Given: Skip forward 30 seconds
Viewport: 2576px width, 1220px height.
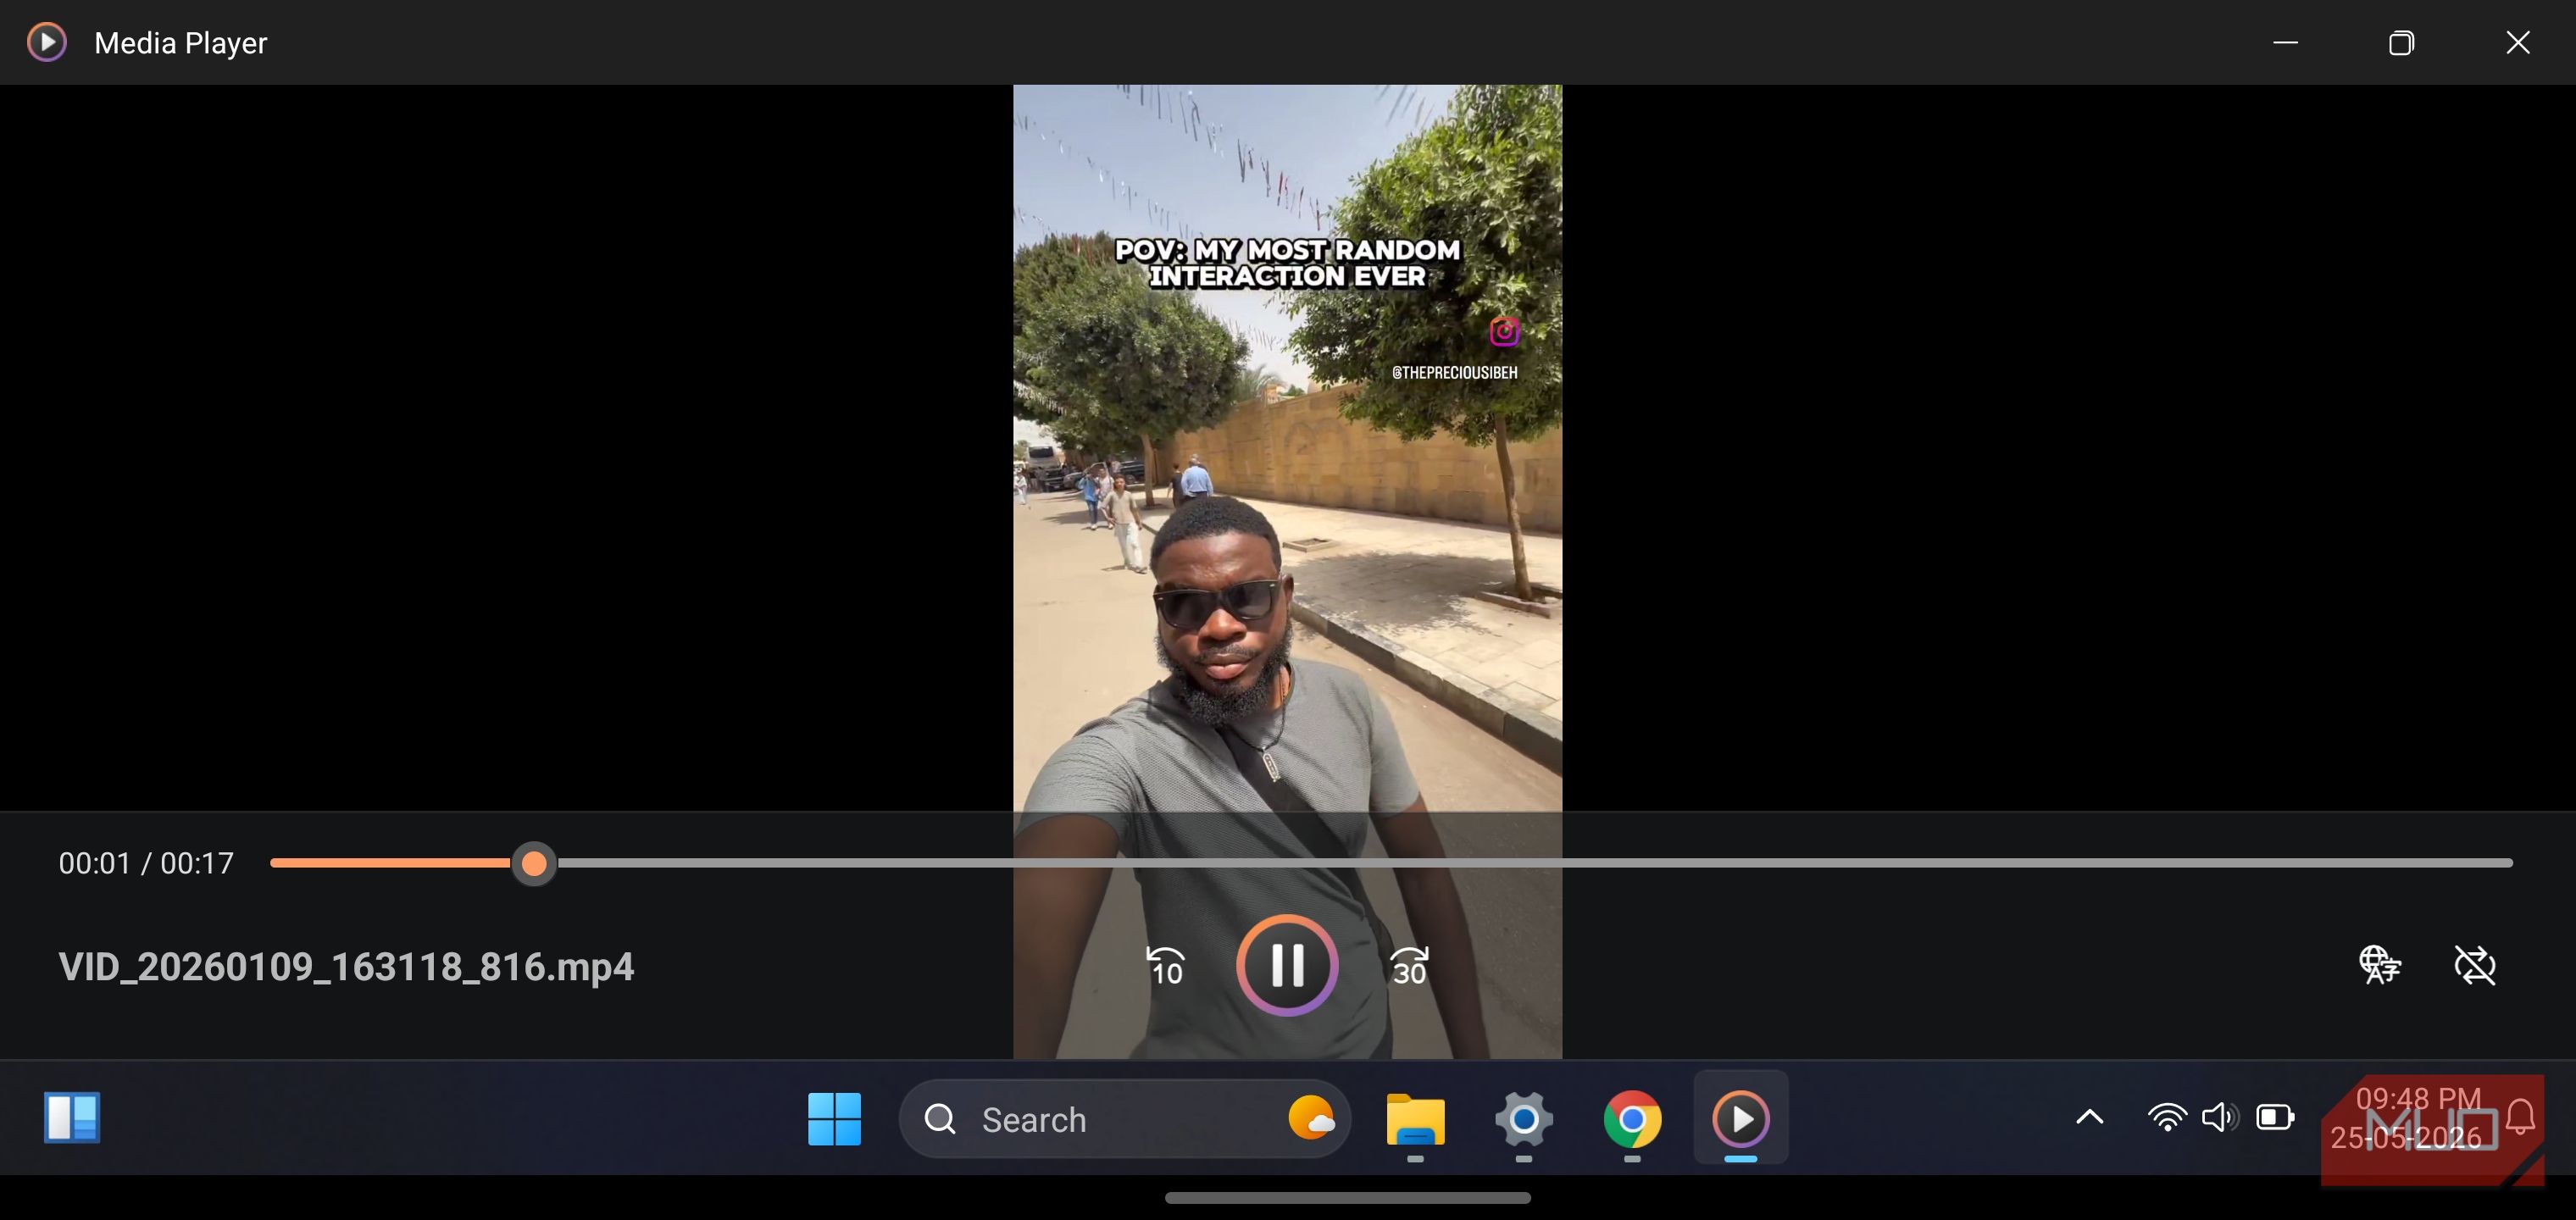Looking at the screenshot, I should coord(1409,966).
